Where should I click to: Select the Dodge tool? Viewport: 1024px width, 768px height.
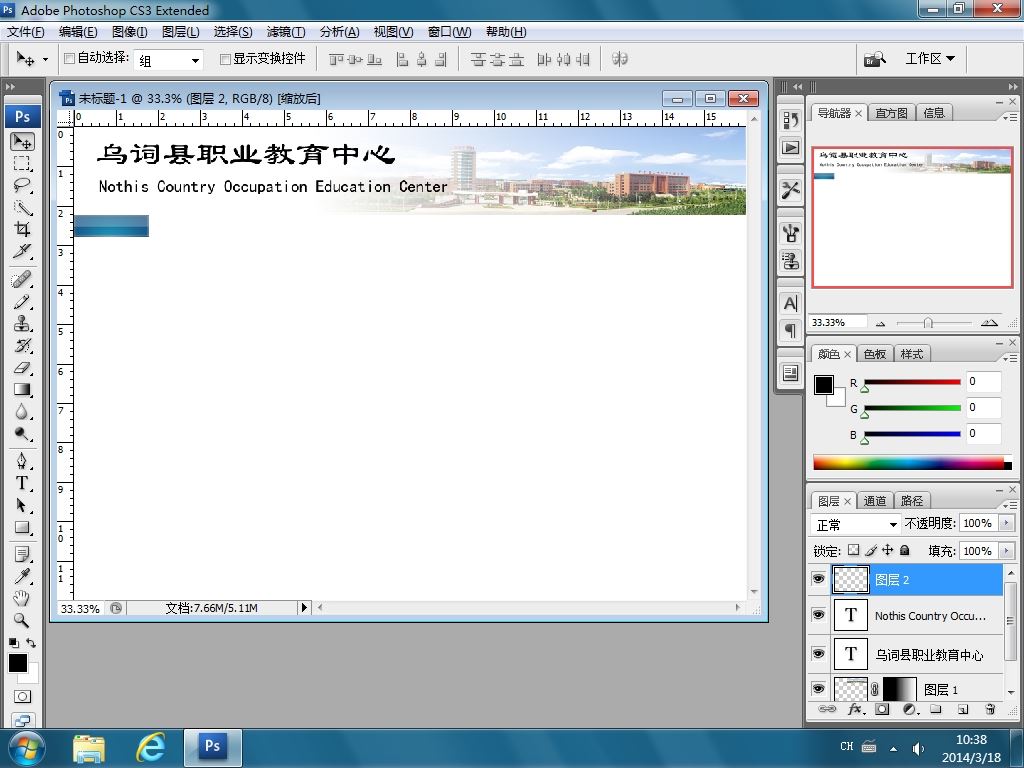coord(22,434)
